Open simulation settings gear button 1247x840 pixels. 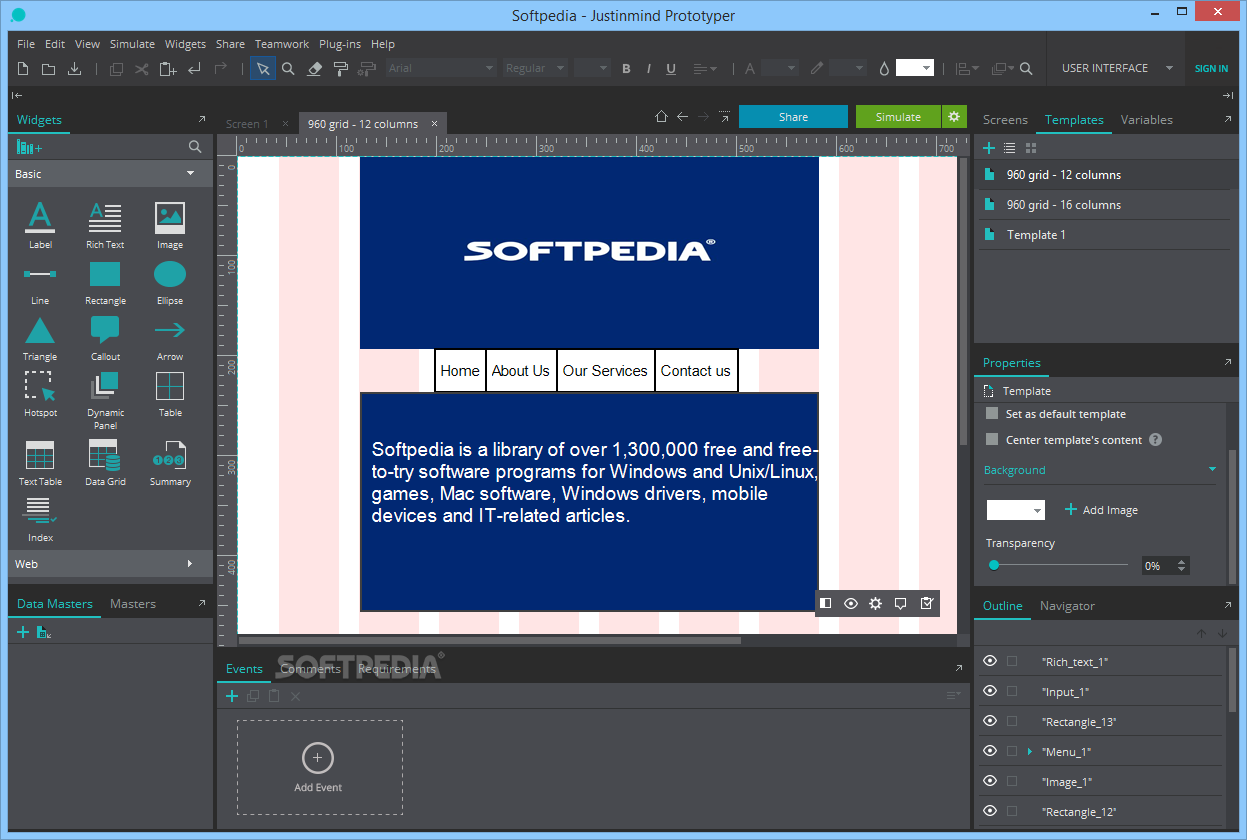click(x=954, y=117)
